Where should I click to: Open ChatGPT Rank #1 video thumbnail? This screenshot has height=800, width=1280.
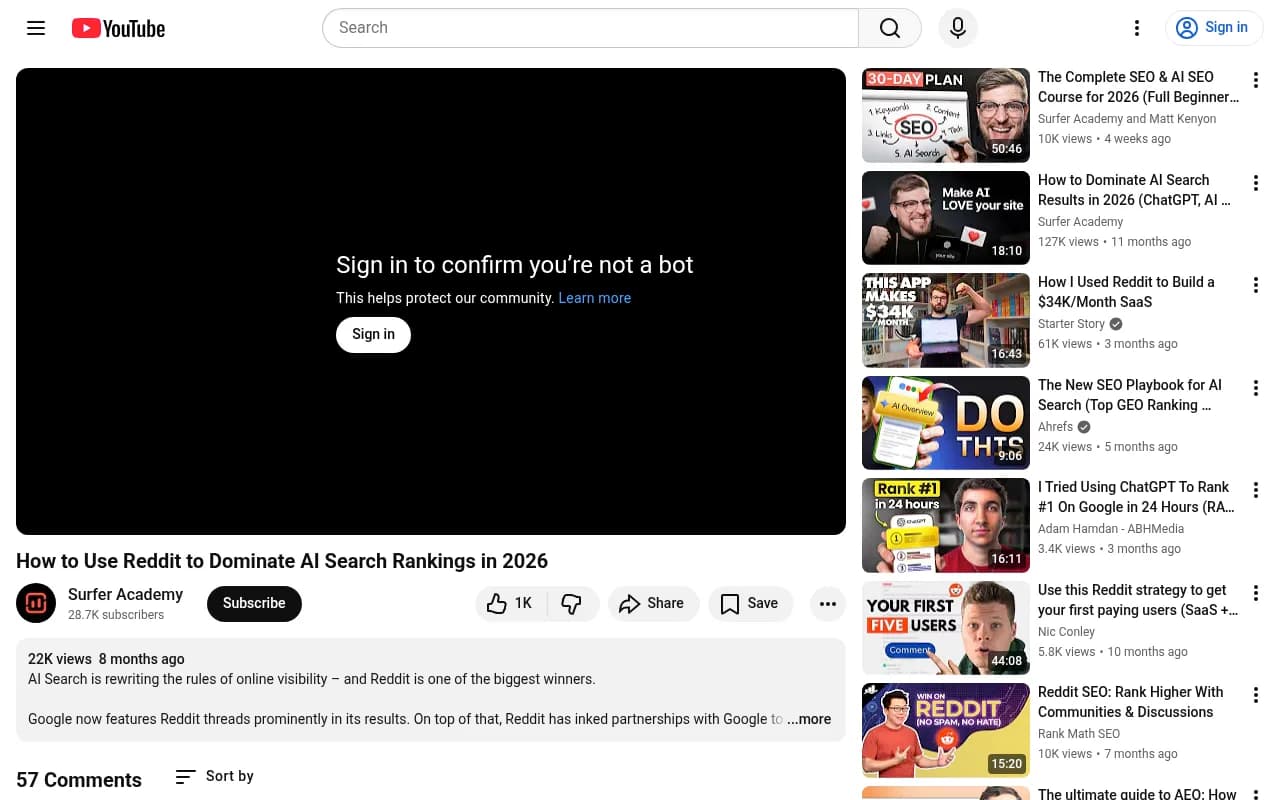click(x=945, y=525)
